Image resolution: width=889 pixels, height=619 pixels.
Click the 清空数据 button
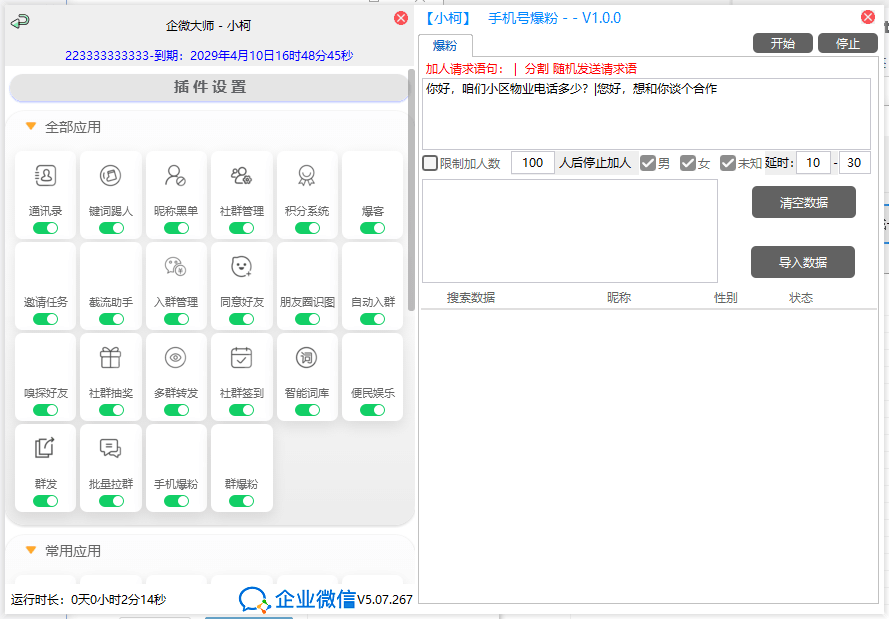(803, 202)
